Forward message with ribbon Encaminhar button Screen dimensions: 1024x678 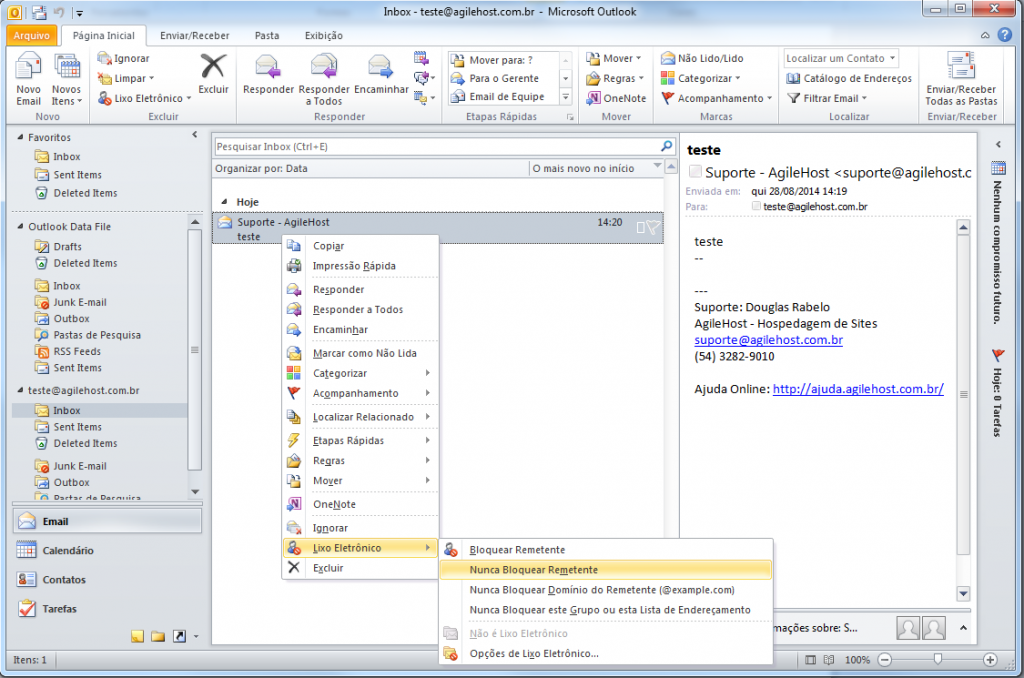(x=381, y=74)
